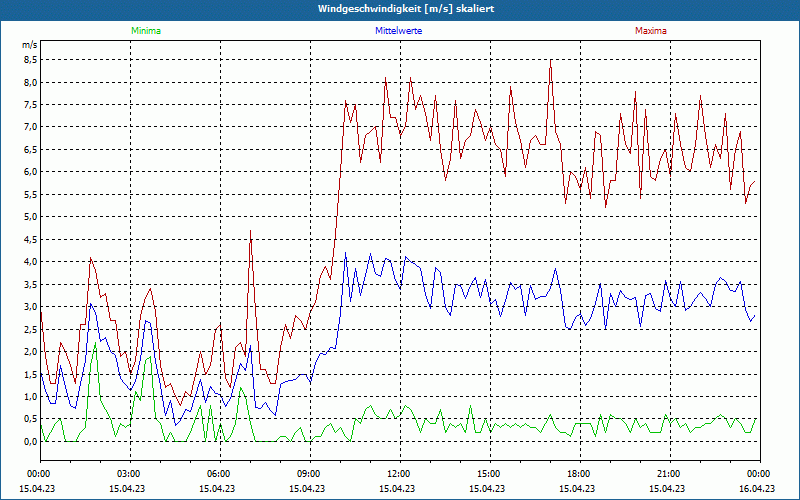Click the 7,5 y-axis value

(31, 105)
